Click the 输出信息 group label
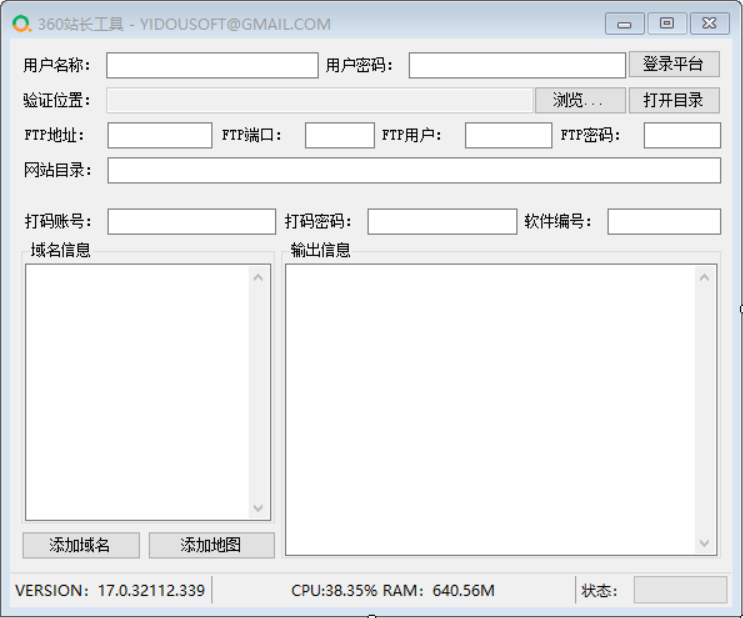The width and height of the screenshot is (743, 618). 320,250
